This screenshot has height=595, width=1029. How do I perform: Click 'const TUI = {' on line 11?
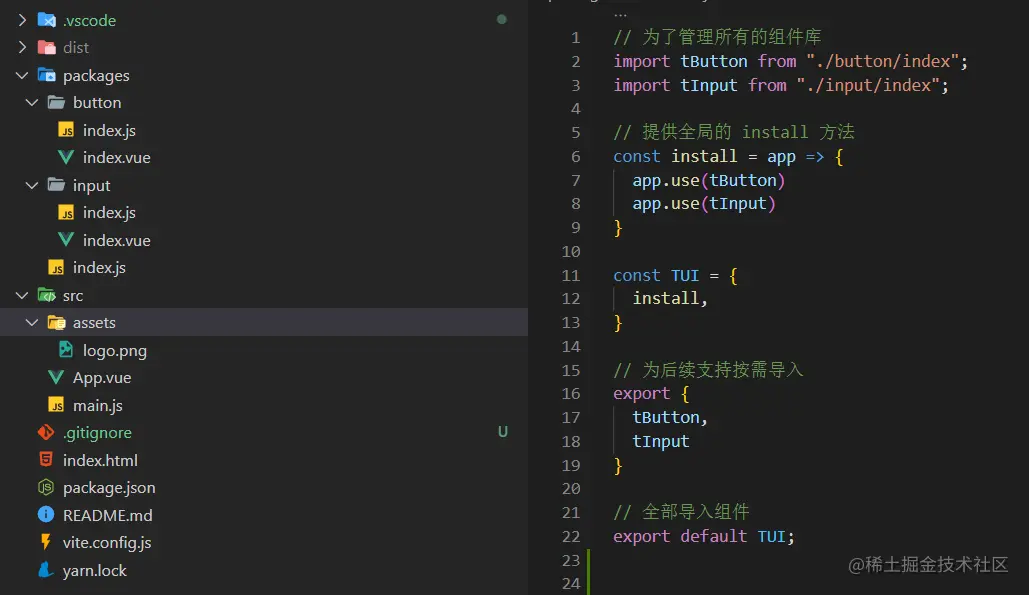[x=675, y=276]
